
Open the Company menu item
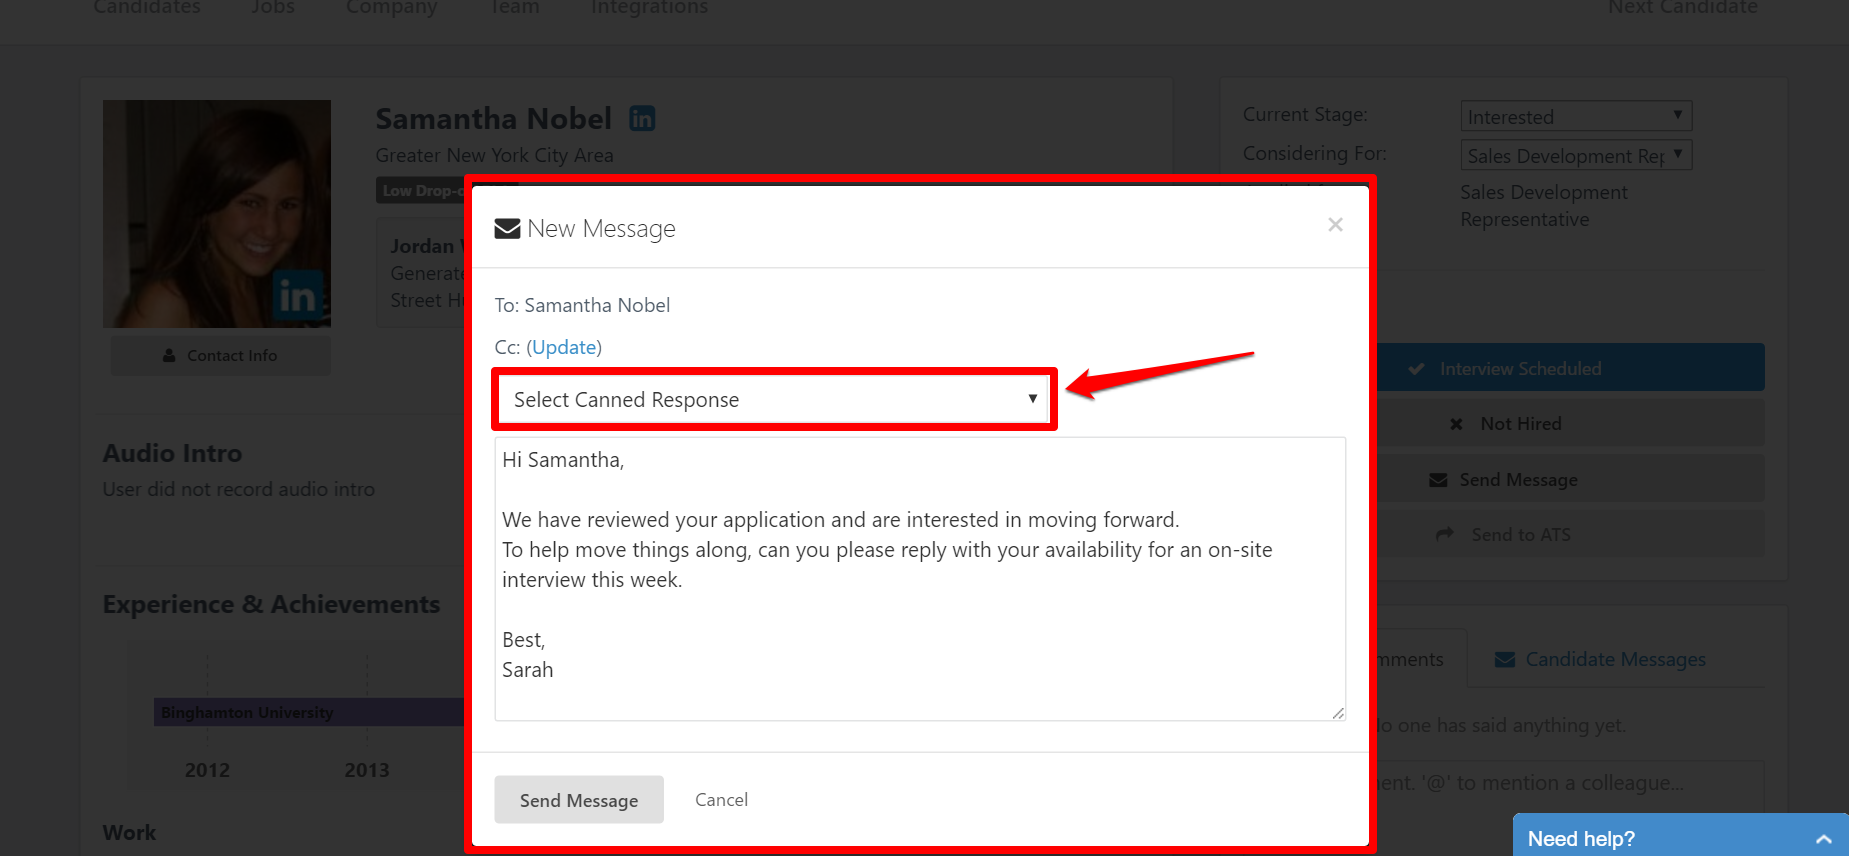click(391, 8)
